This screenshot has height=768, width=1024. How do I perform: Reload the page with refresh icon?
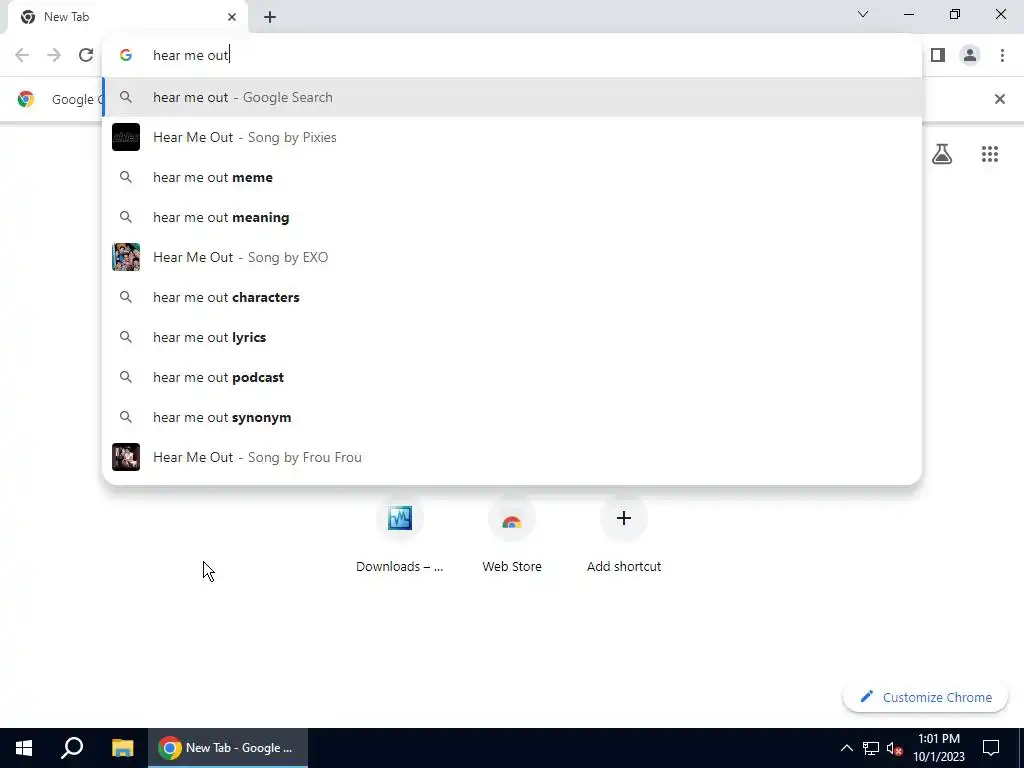pos(86,56)
